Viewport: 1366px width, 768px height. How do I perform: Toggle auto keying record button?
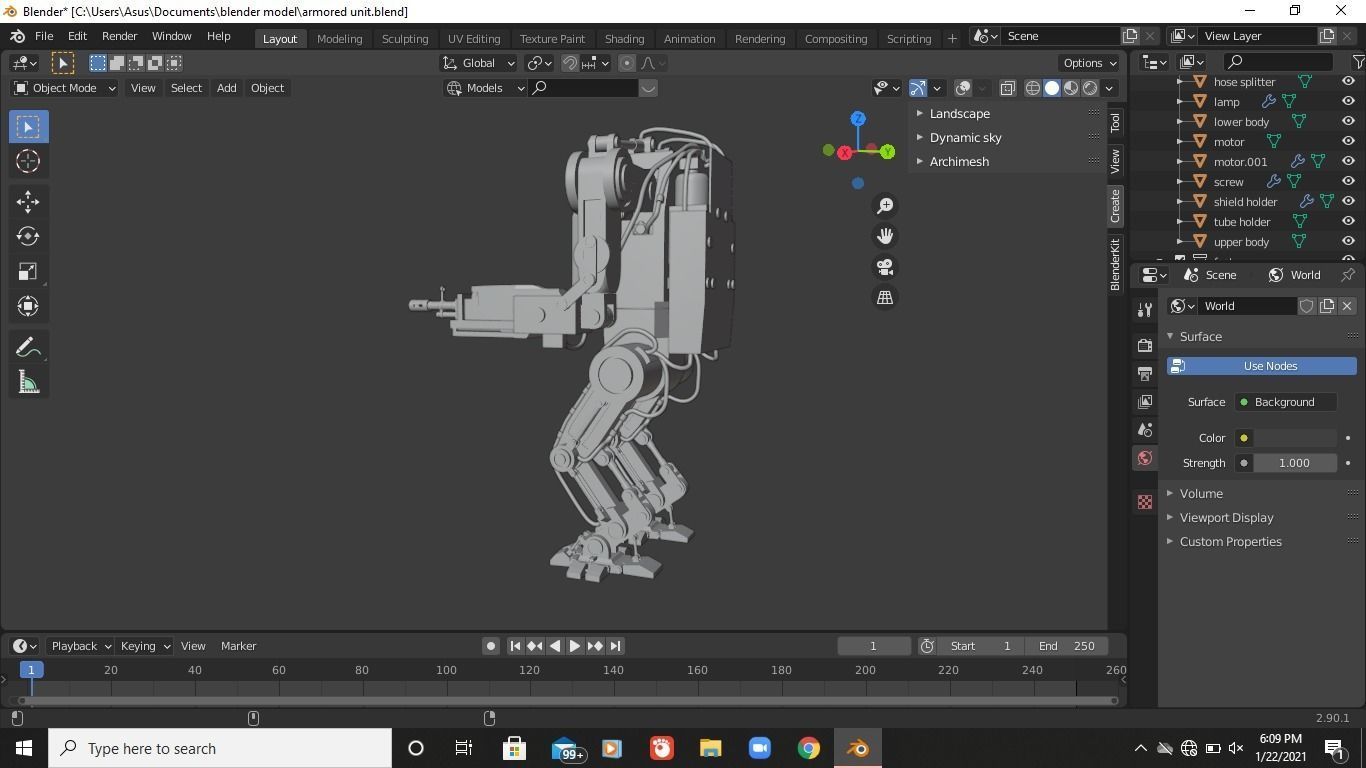(490, 646)
